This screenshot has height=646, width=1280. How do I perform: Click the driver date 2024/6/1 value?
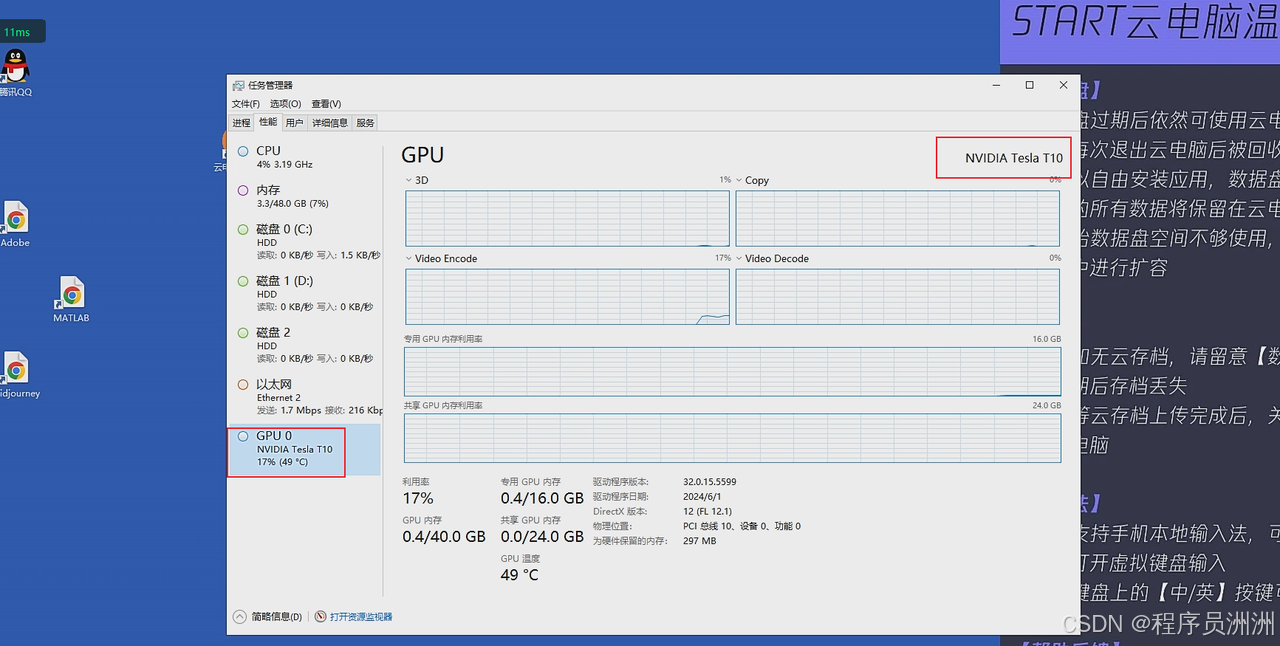pyautogui.click(x=702, y=497)
